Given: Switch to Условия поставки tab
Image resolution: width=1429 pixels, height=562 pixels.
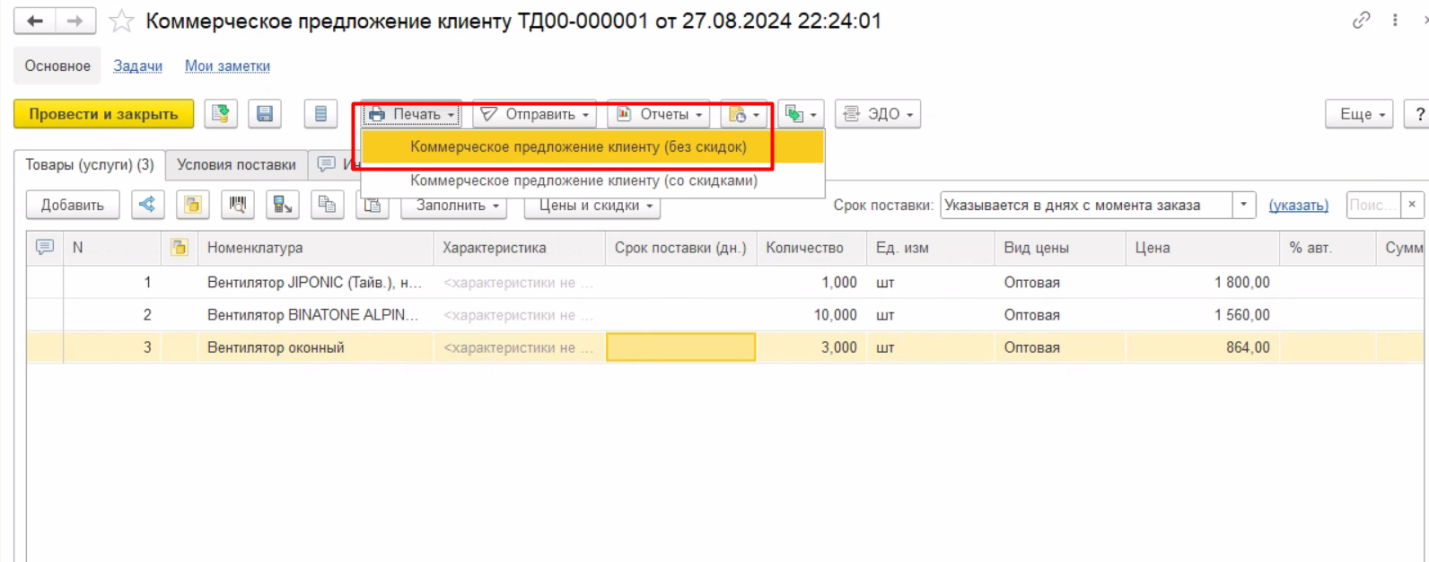Looking at the screenshot, I should coord(236,165).
